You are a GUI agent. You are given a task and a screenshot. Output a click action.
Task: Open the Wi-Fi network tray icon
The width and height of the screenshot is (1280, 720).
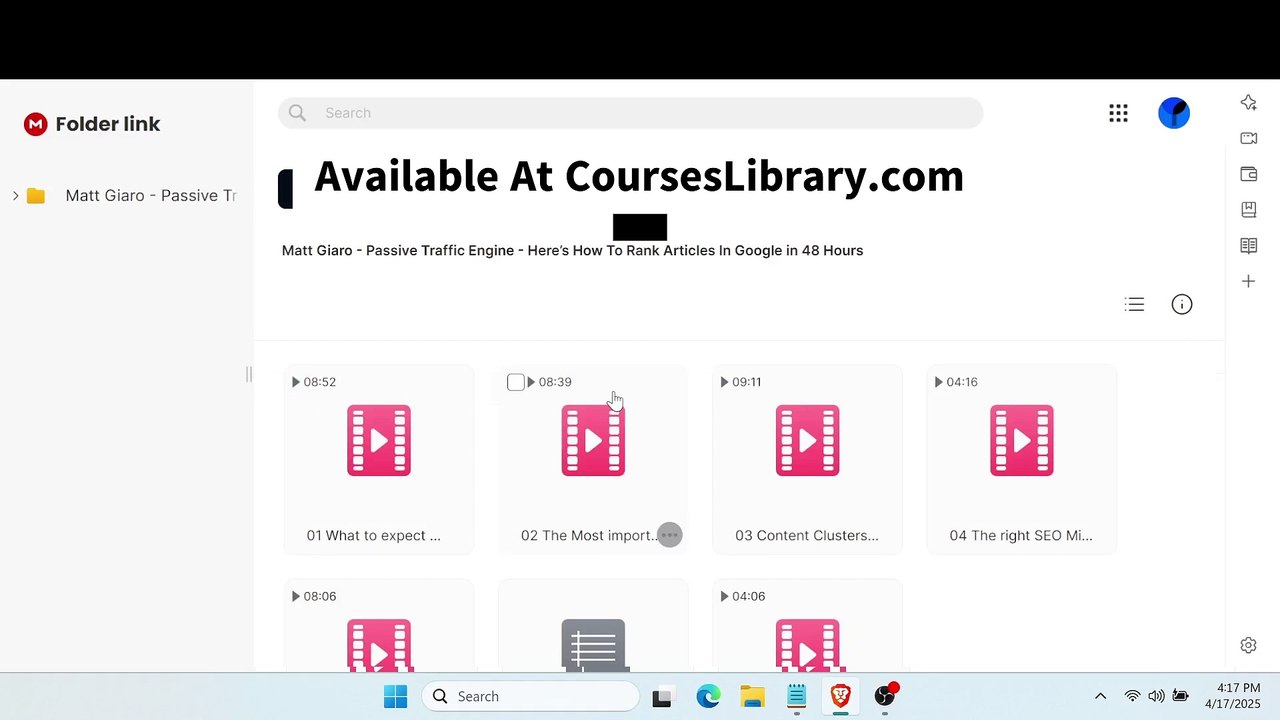tap(1132, 696)
